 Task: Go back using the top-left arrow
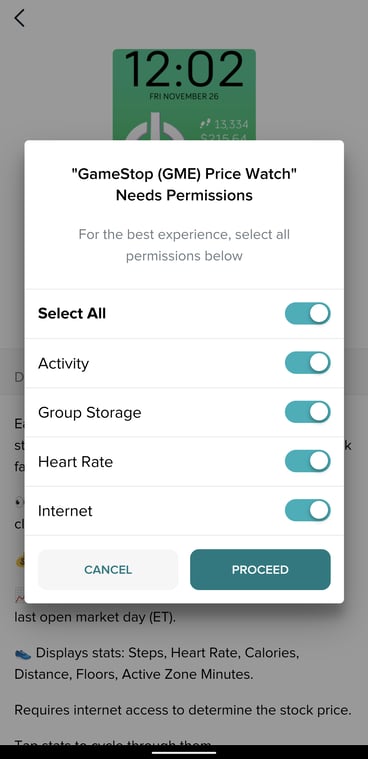point(19,18)
